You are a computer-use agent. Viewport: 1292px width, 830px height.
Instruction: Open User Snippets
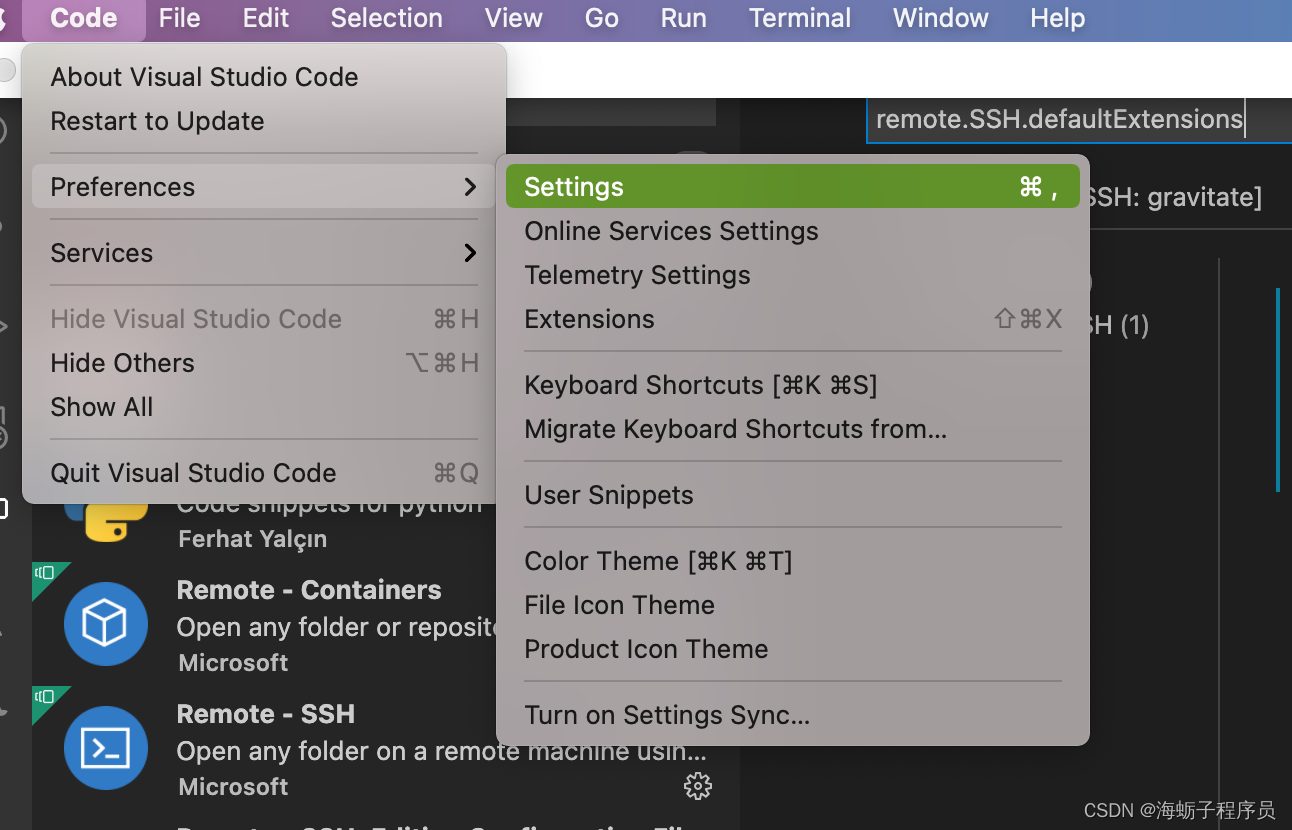pyautogui.click(x=793, y=495)
